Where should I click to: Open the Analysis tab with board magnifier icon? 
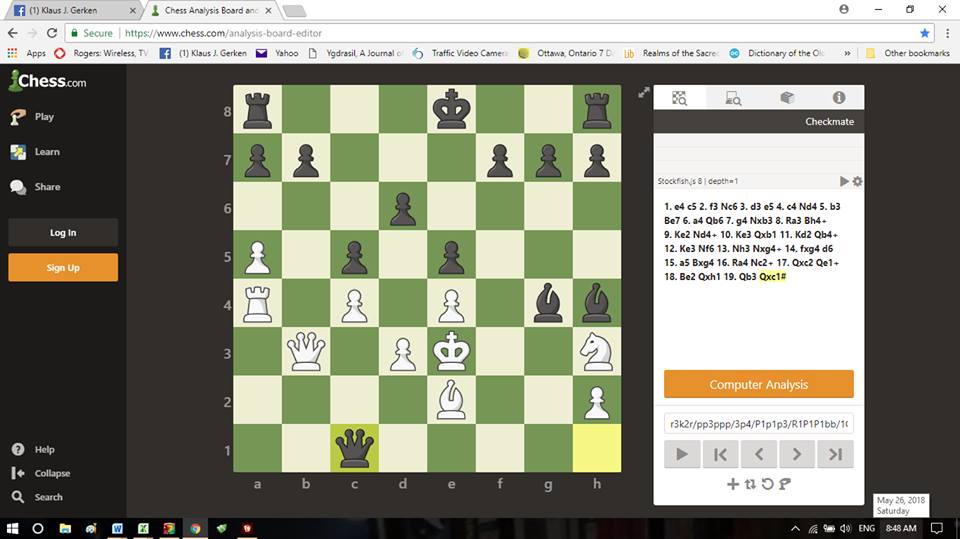[680, 98]
